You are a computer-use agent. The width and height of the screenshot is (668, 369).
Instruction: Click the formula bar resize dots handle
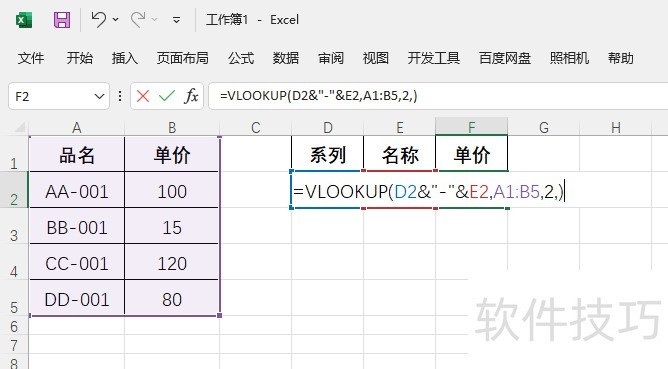point(120,96)
